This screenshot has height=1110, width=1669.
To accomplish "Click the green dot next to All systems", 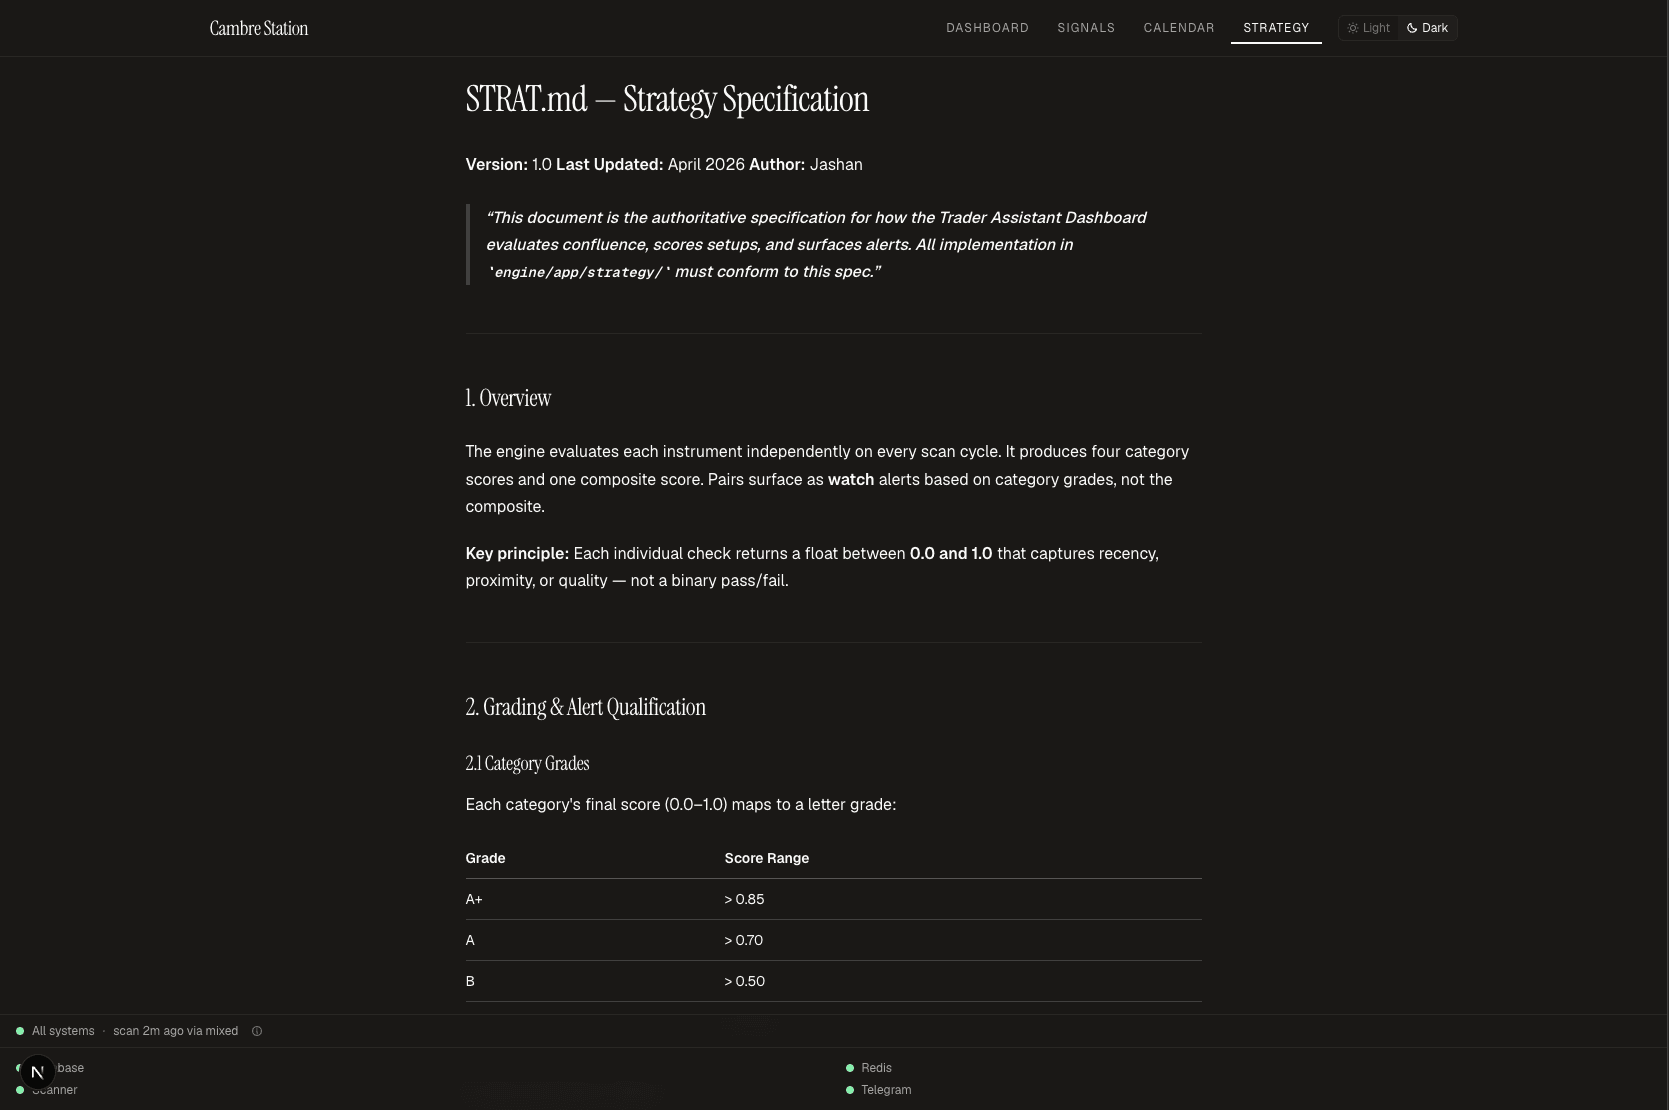I will click(x=20, y=1031).
